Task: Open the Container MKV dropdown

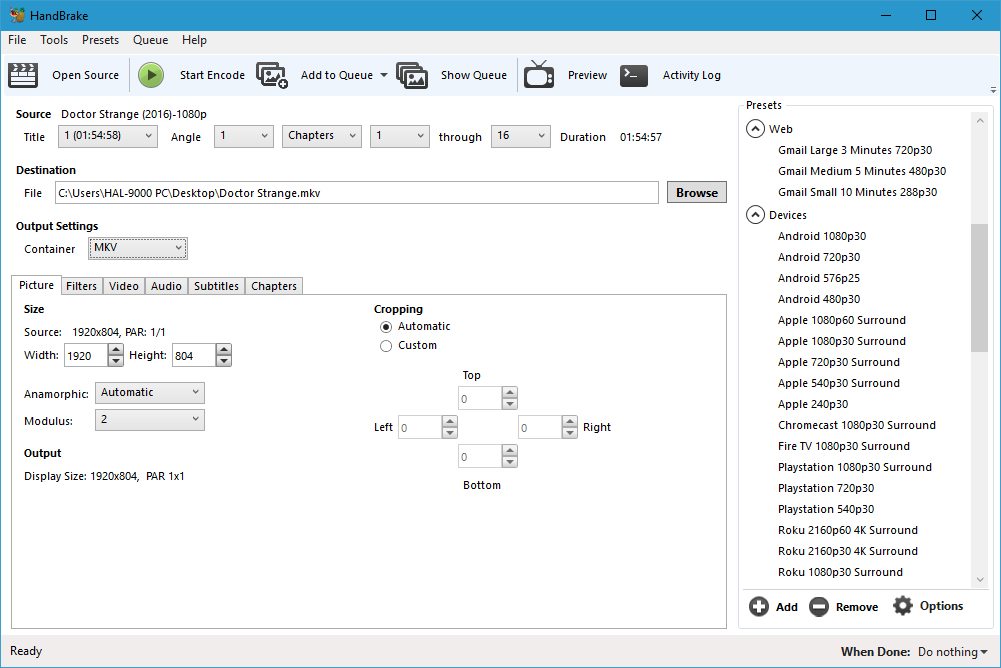Action: (x=138, y=248)
